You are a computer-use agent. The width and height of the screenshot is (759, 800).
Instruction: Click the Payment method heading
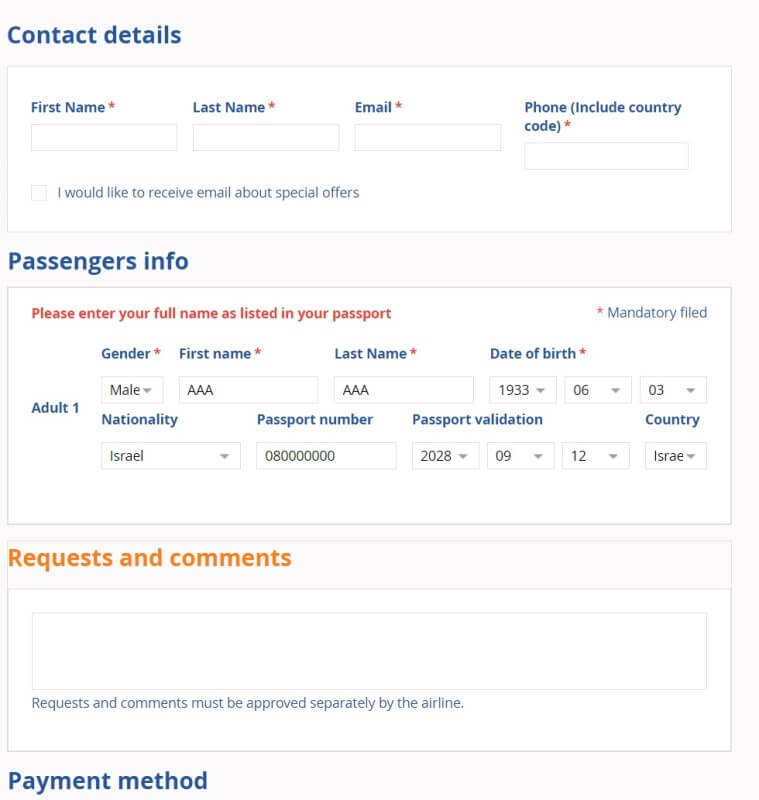coord(108,781)
